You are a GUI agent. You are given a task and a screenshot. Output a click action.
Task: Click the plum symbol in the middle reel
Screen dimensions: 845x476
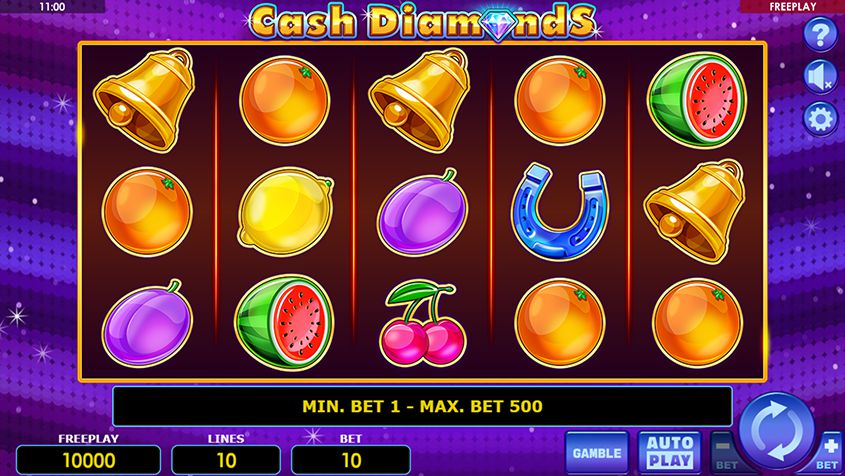click(422, 213)
